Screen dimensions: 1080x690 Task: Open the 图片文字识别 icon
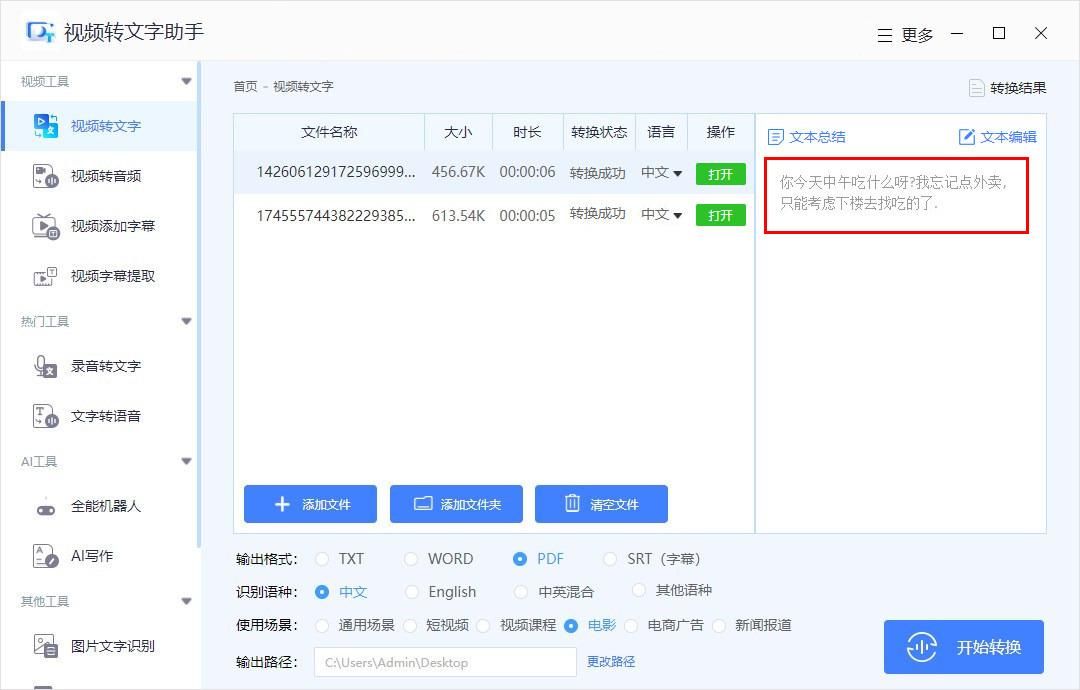click(x=46, y=646)
